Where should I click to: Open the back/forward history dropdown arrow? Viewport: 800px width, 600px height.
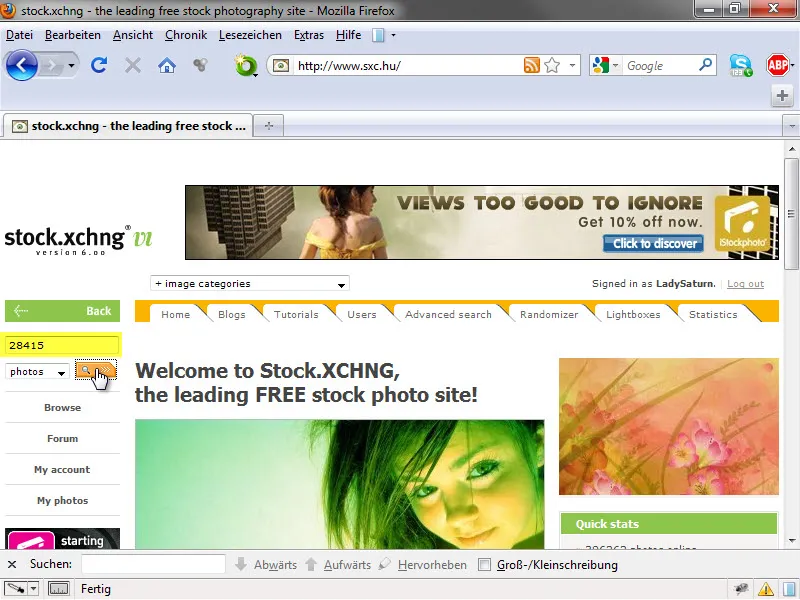point(71,65)
